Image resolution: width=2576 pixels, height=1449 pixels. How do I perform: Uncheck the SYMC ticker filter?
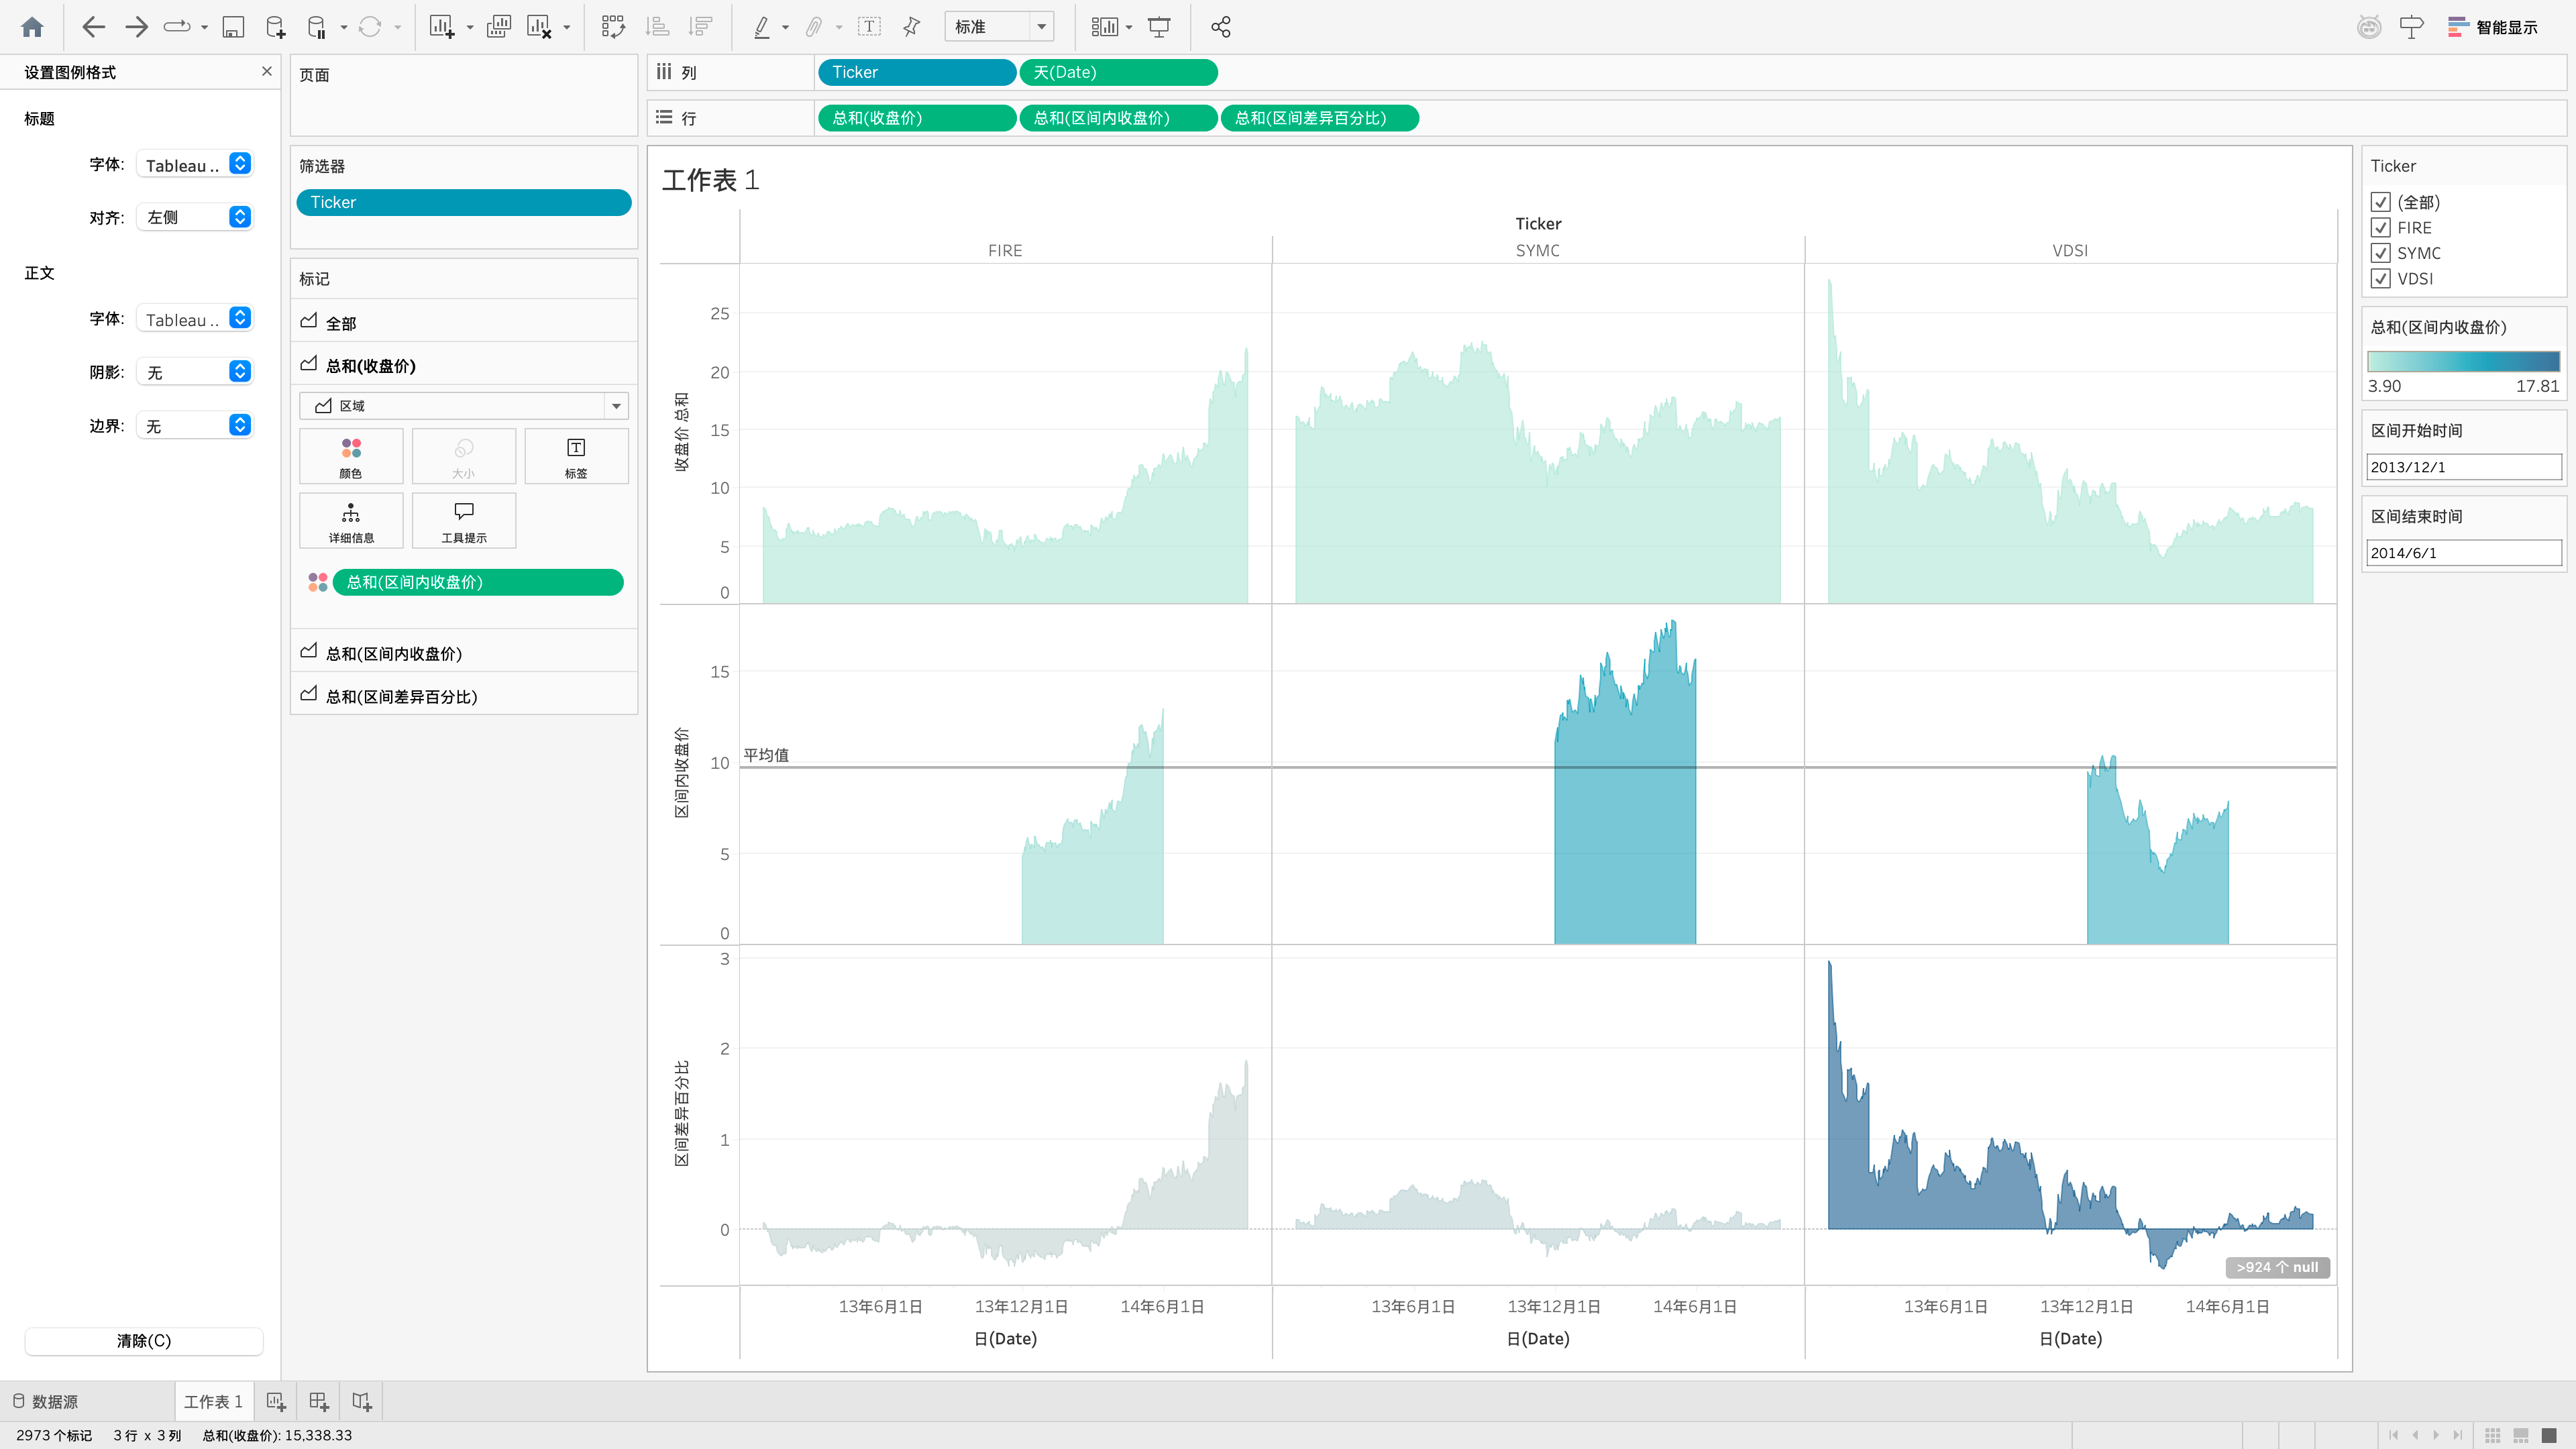(2381, 253)
